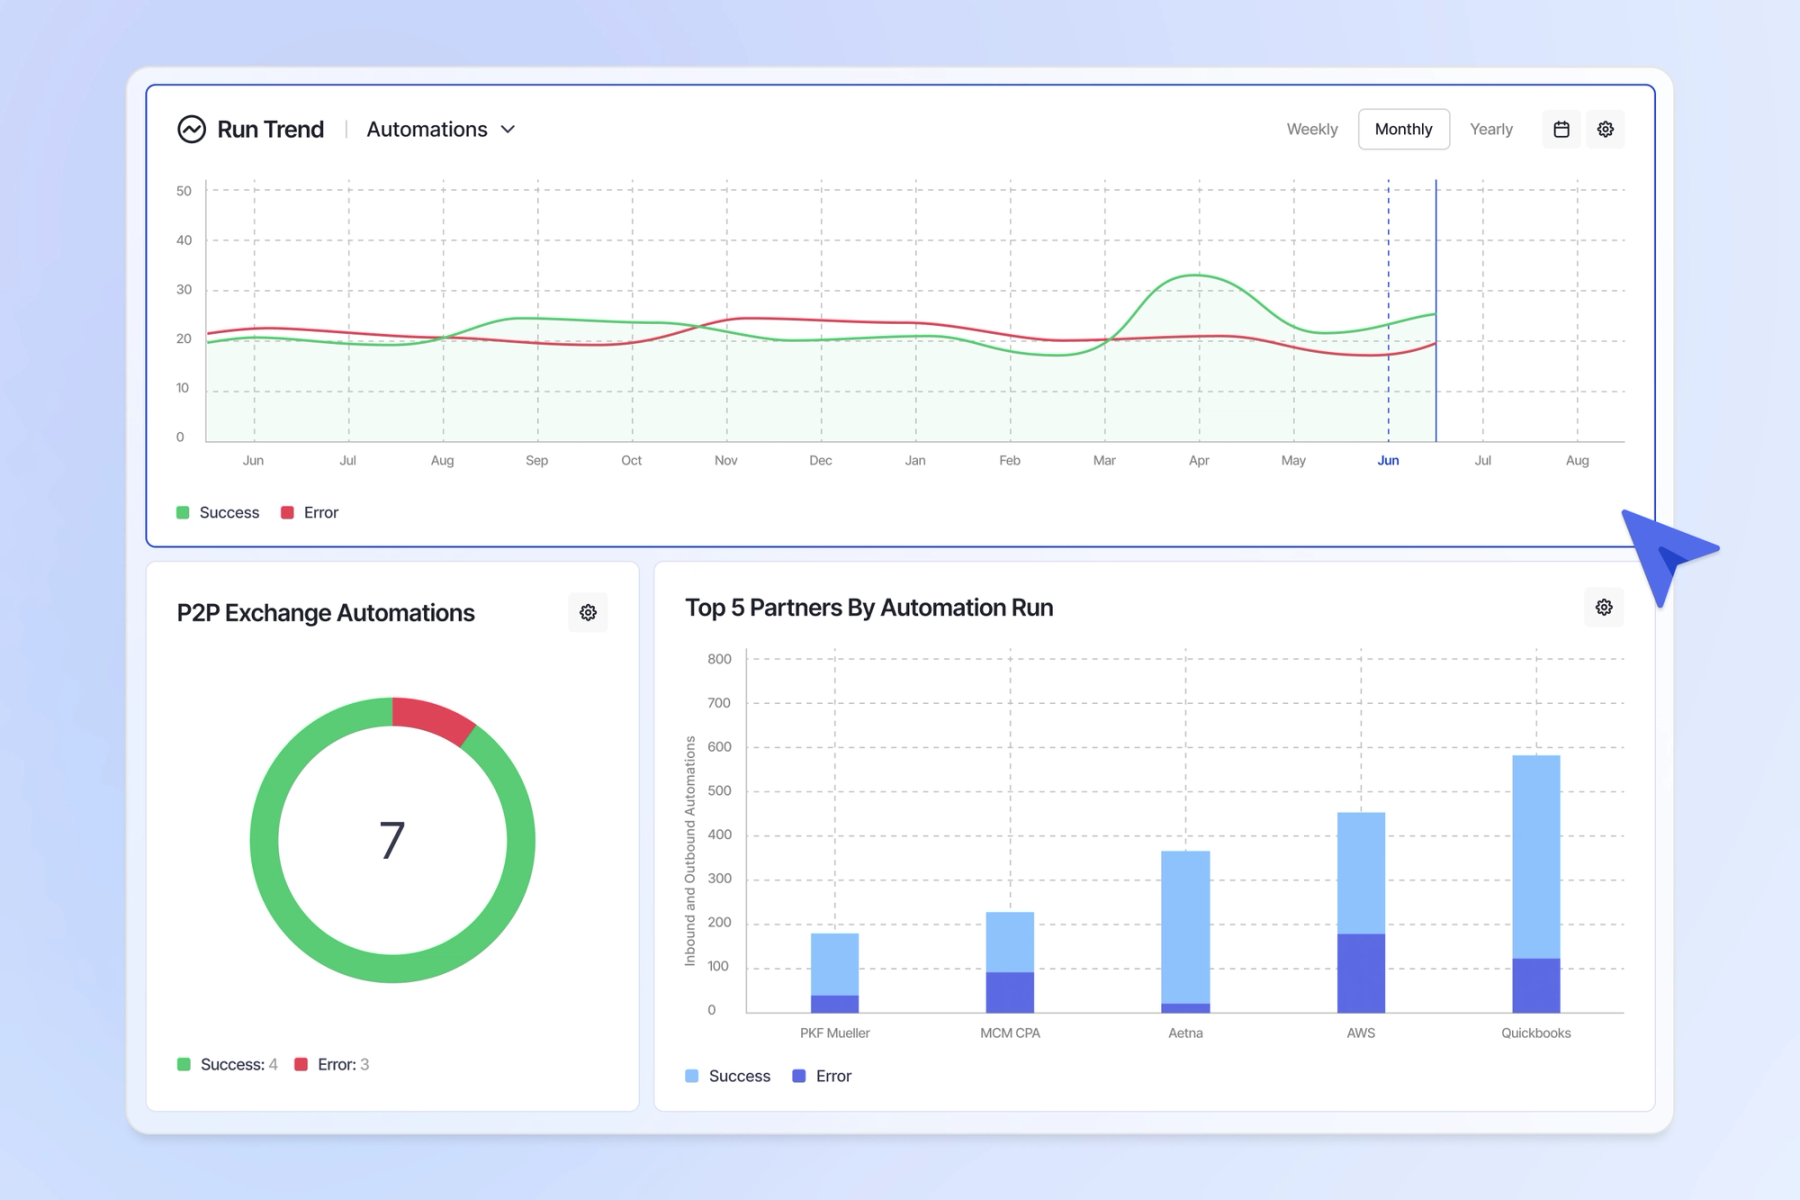Open P2P Exchange Automations settings gear
The image size is (1800, 1200).
(588, 612)
